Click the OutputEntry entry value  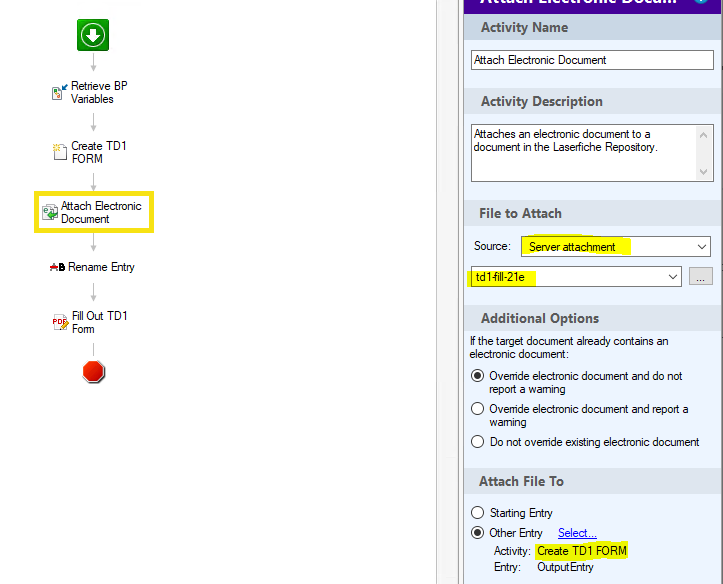(565, 567)
